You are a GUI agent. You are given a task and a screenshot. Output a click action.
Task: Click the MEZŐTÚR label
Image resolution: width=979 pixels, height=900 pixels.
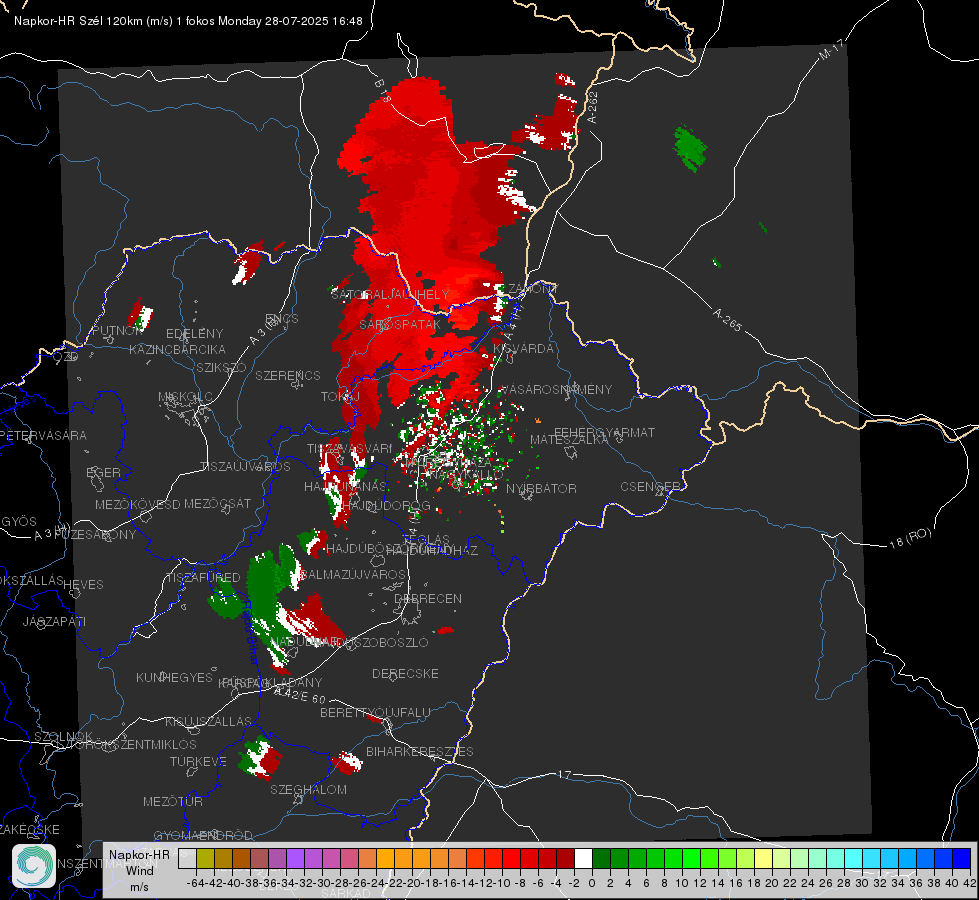pyautogui.click(x=173, y=801)
